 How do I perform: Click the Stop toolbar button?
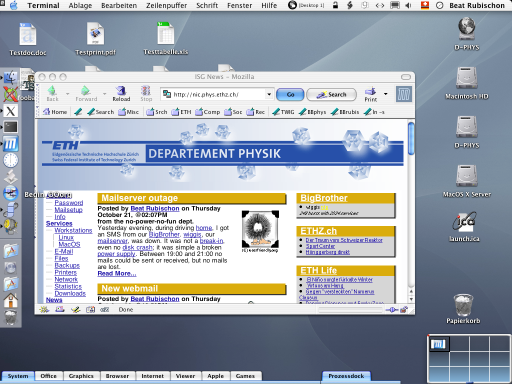pos(146,94)
